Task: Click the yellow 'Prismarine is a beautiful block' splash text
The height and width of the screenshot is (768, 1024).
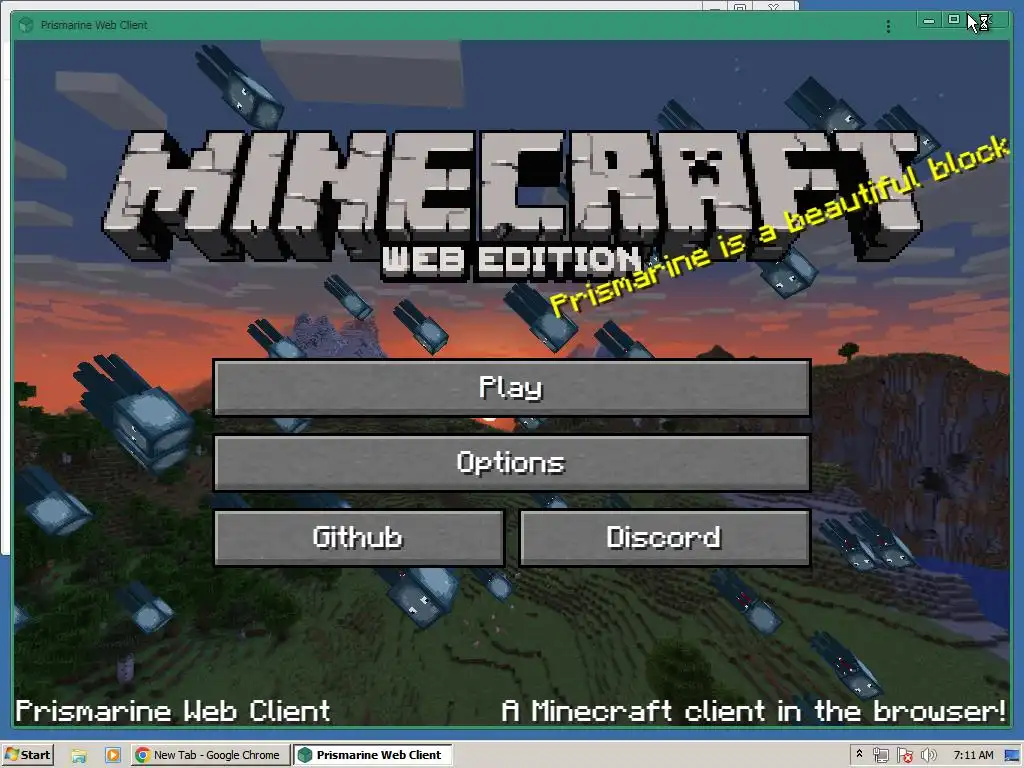Action: coord(780,225)
